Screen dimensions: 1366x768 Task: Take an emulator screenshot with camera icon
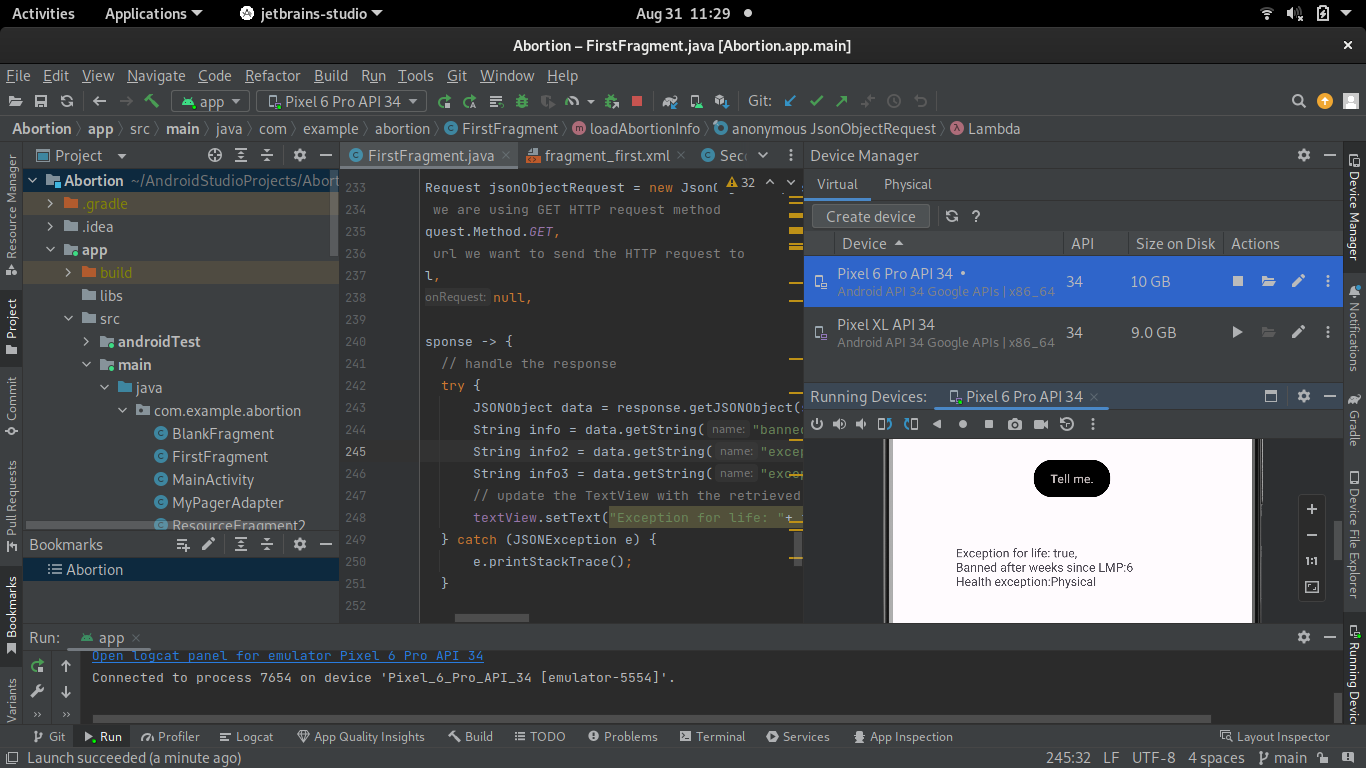[1015, 424]
